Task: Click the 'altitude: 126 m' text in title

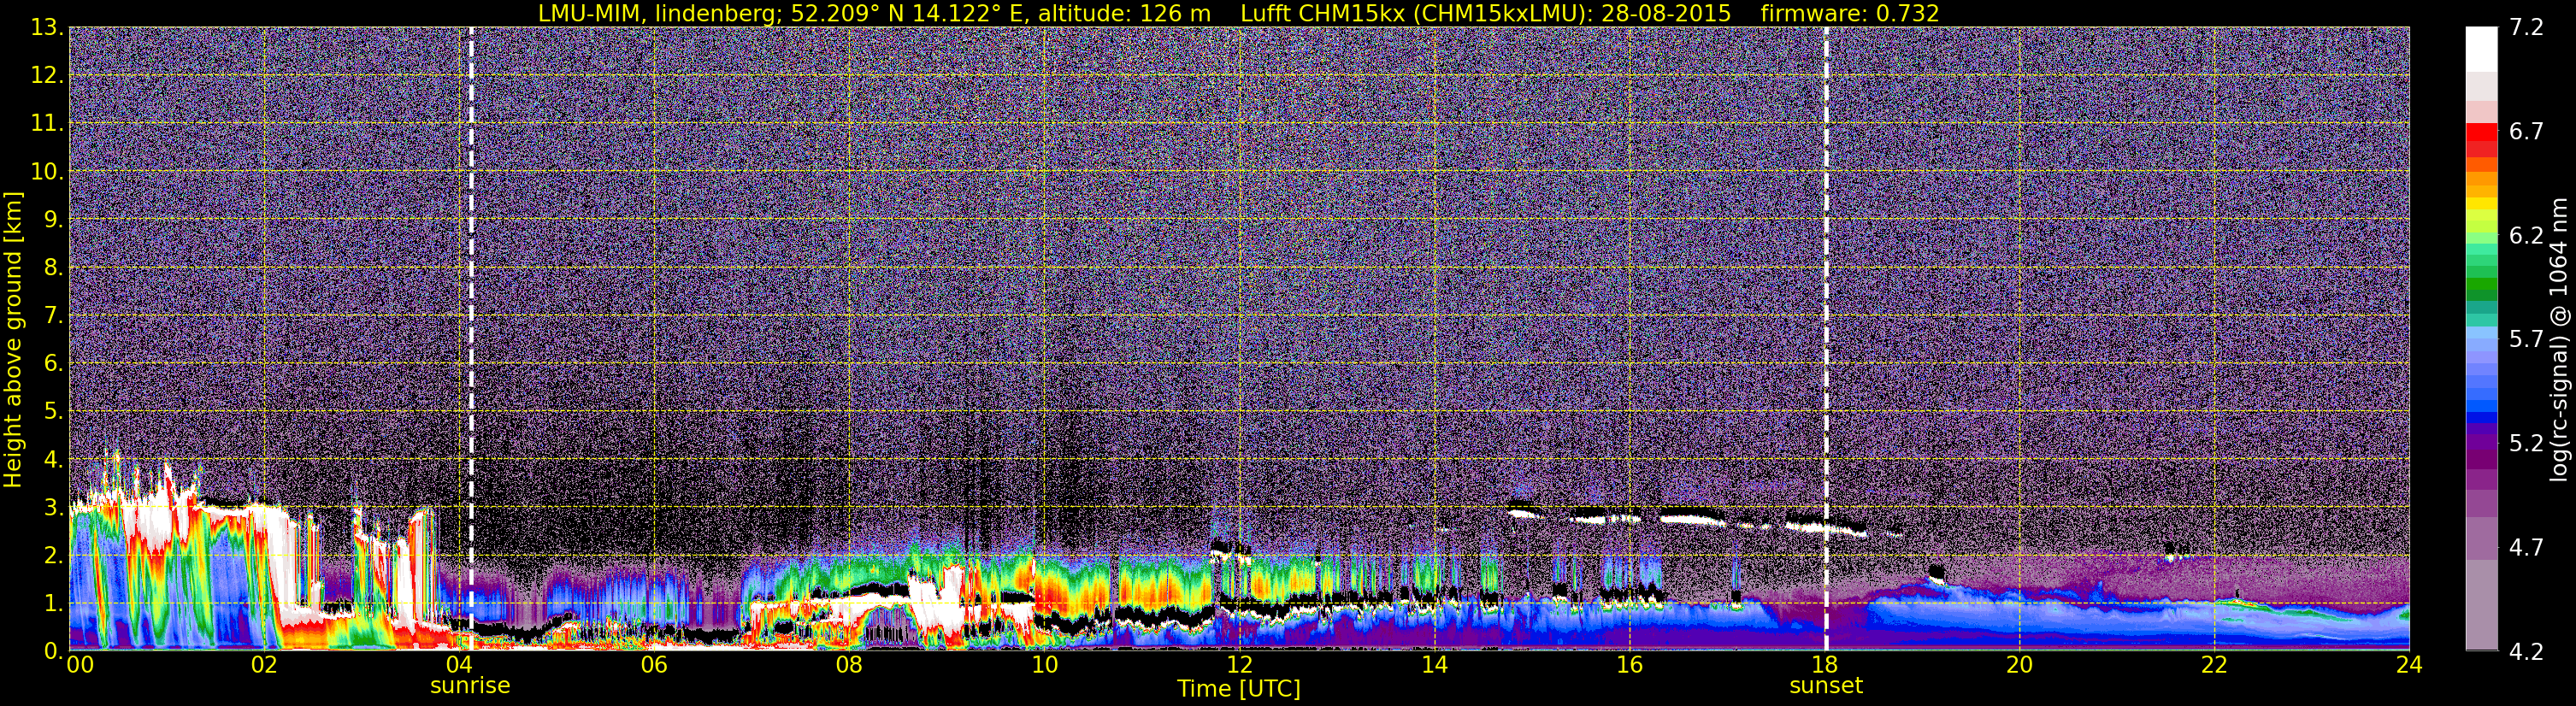Action: tap(1124, 14)
